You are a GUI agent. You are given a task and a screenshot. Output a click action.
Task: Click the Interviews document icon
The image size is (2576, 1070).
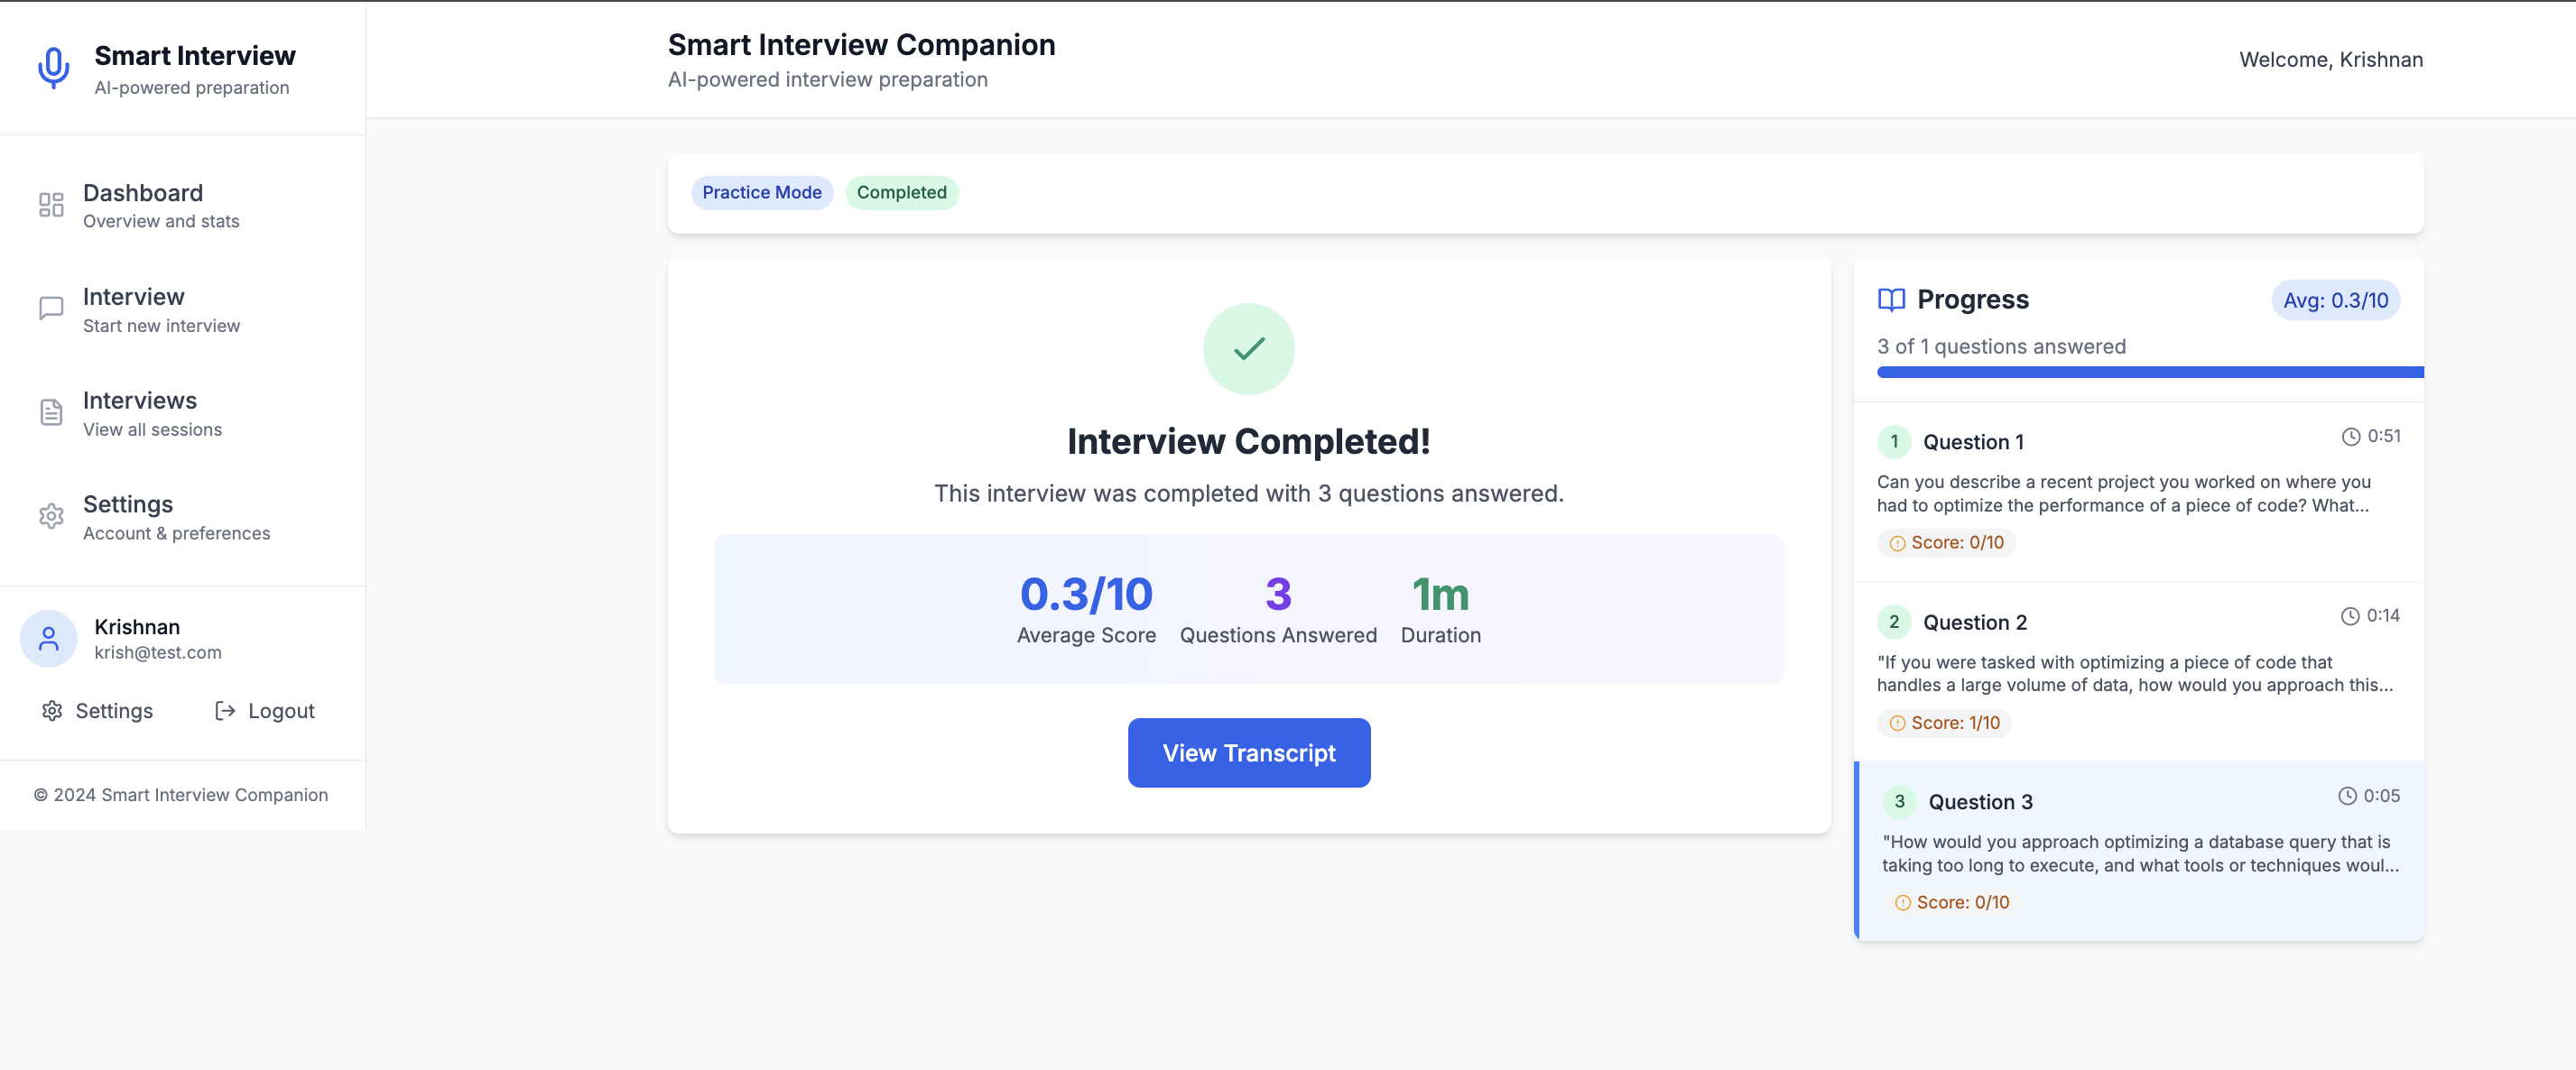[51, 413]
